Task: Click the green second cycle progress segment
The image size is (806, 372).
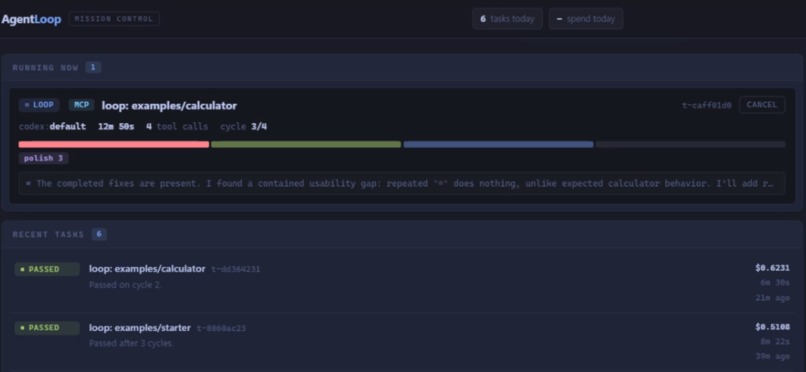Action: click(x=306, y=144)
